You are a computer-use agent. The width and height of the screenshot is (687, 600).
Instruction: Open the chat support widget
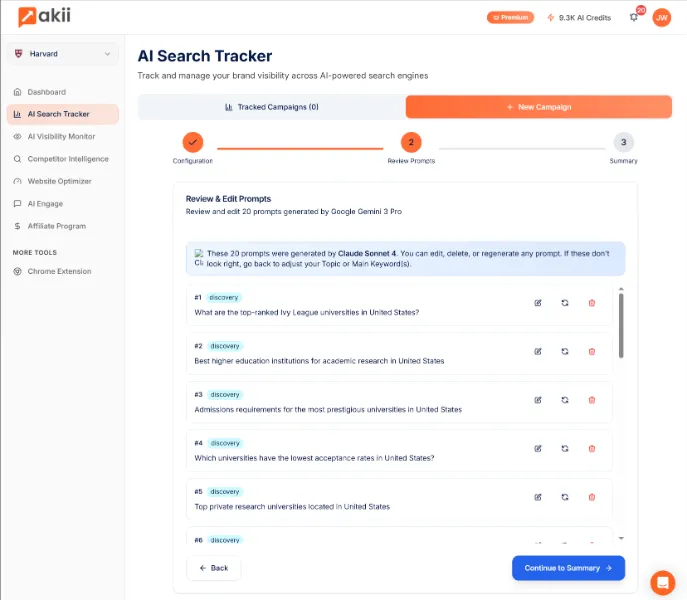pyautogui.click(x=662, y=582)
